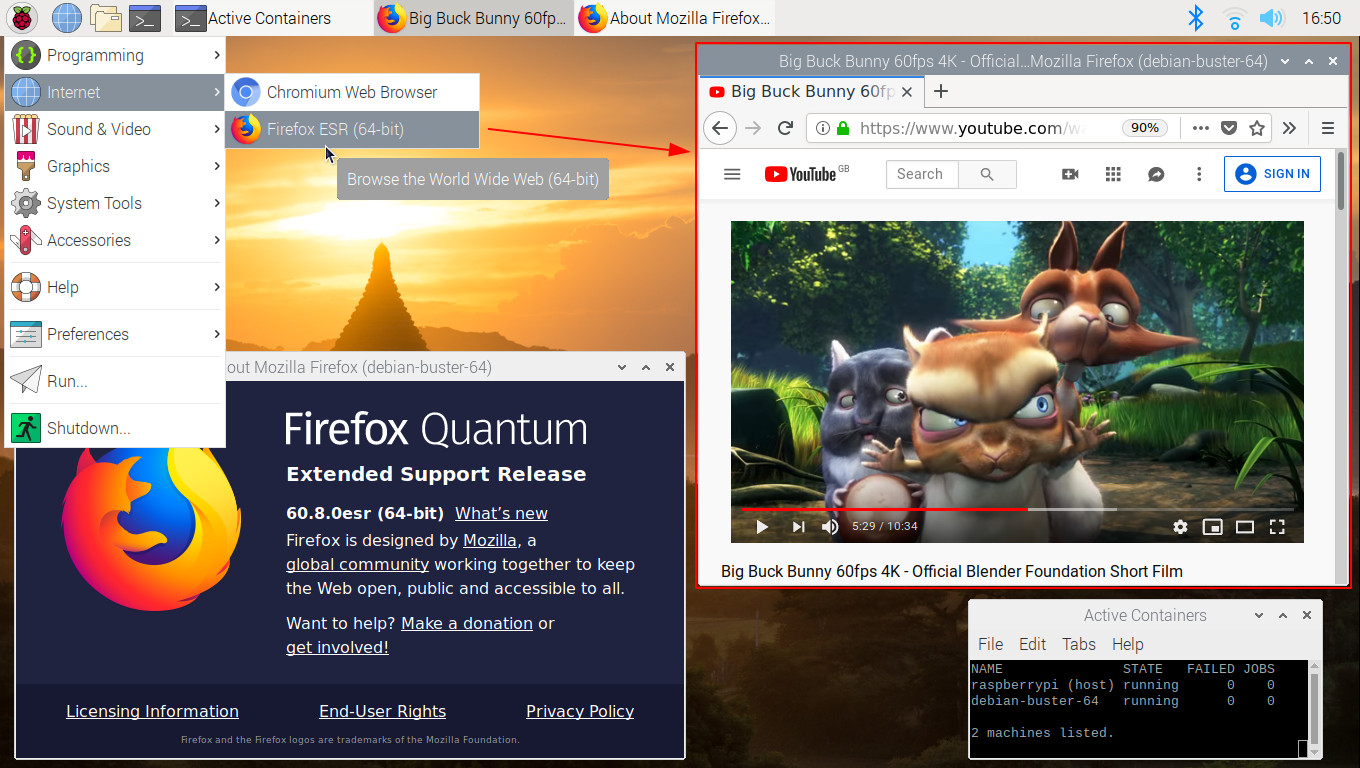Click the YouTube Search field

pos(922,174)
